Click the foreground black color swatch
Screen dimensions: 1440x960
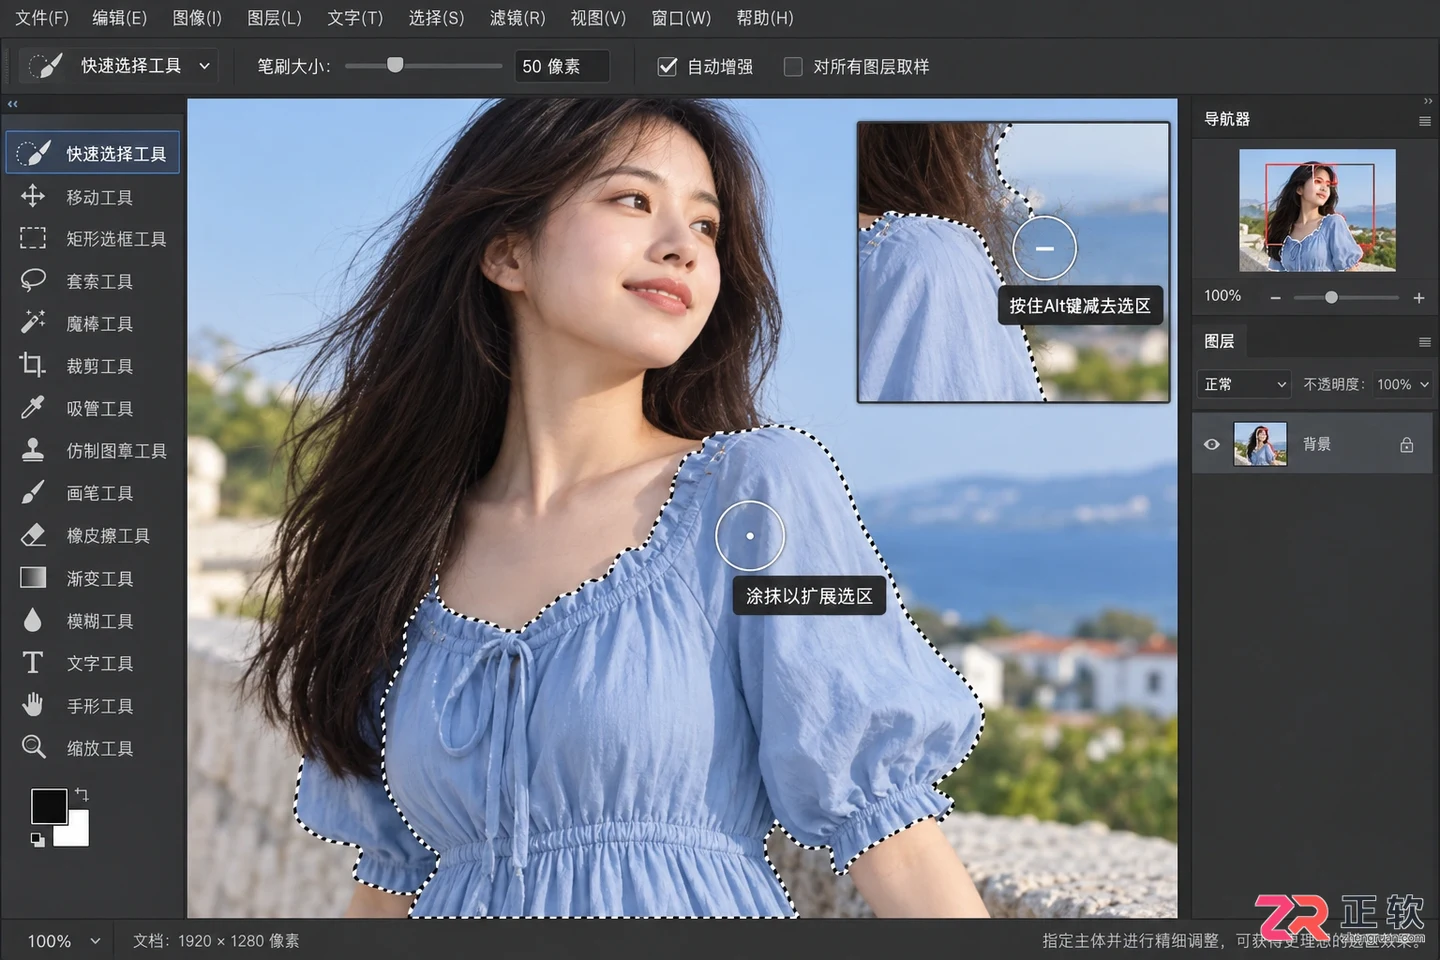[x=47, y=806]
